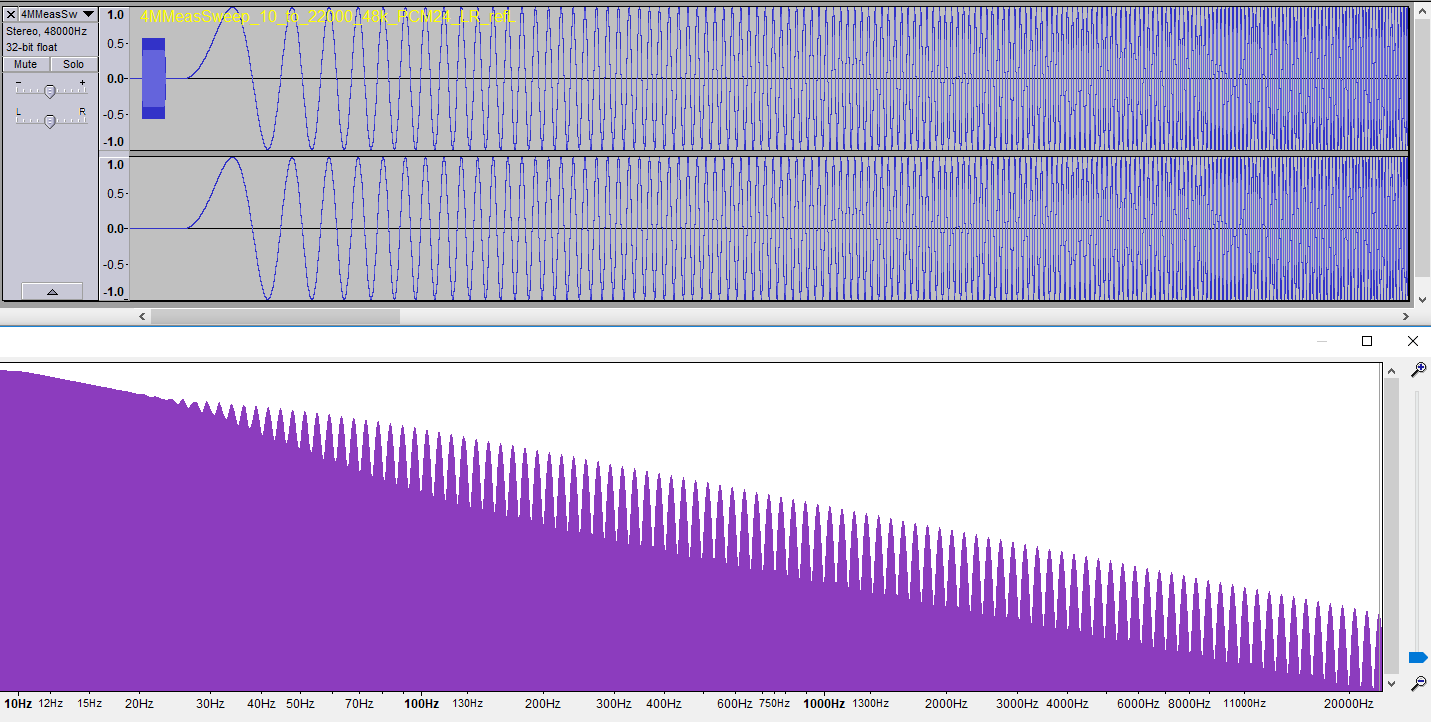
Task: Collapse the track with the triangle button
Action: pos(52,291)
